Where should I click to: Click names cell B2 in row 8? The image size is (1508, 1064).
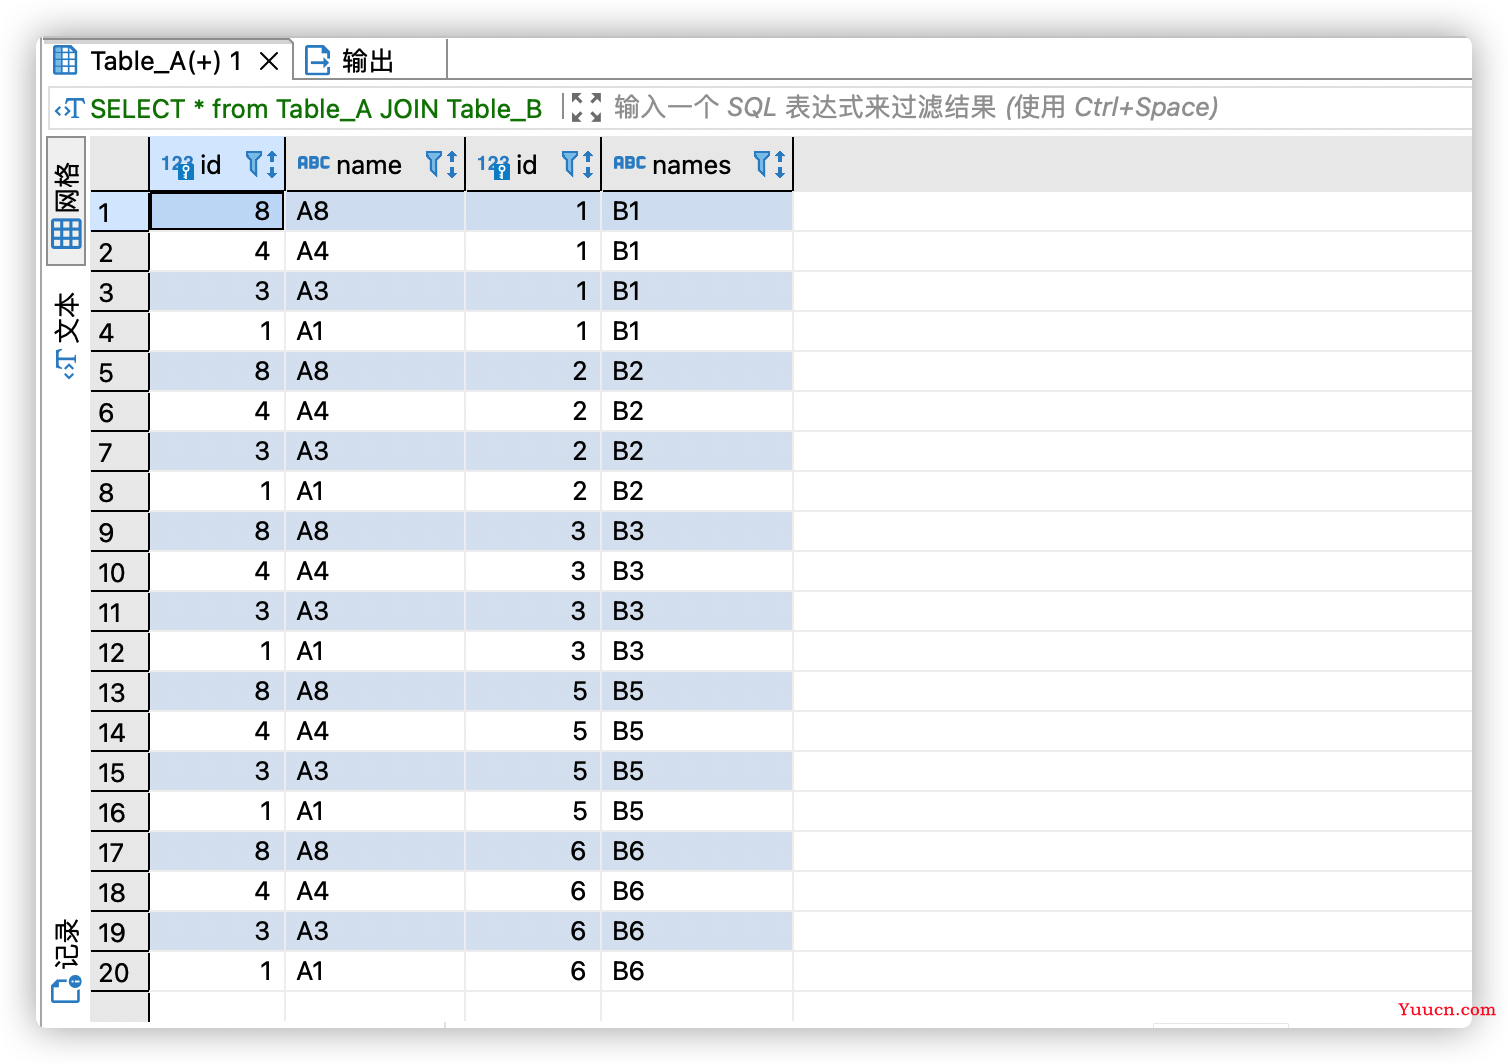(697, 491)
